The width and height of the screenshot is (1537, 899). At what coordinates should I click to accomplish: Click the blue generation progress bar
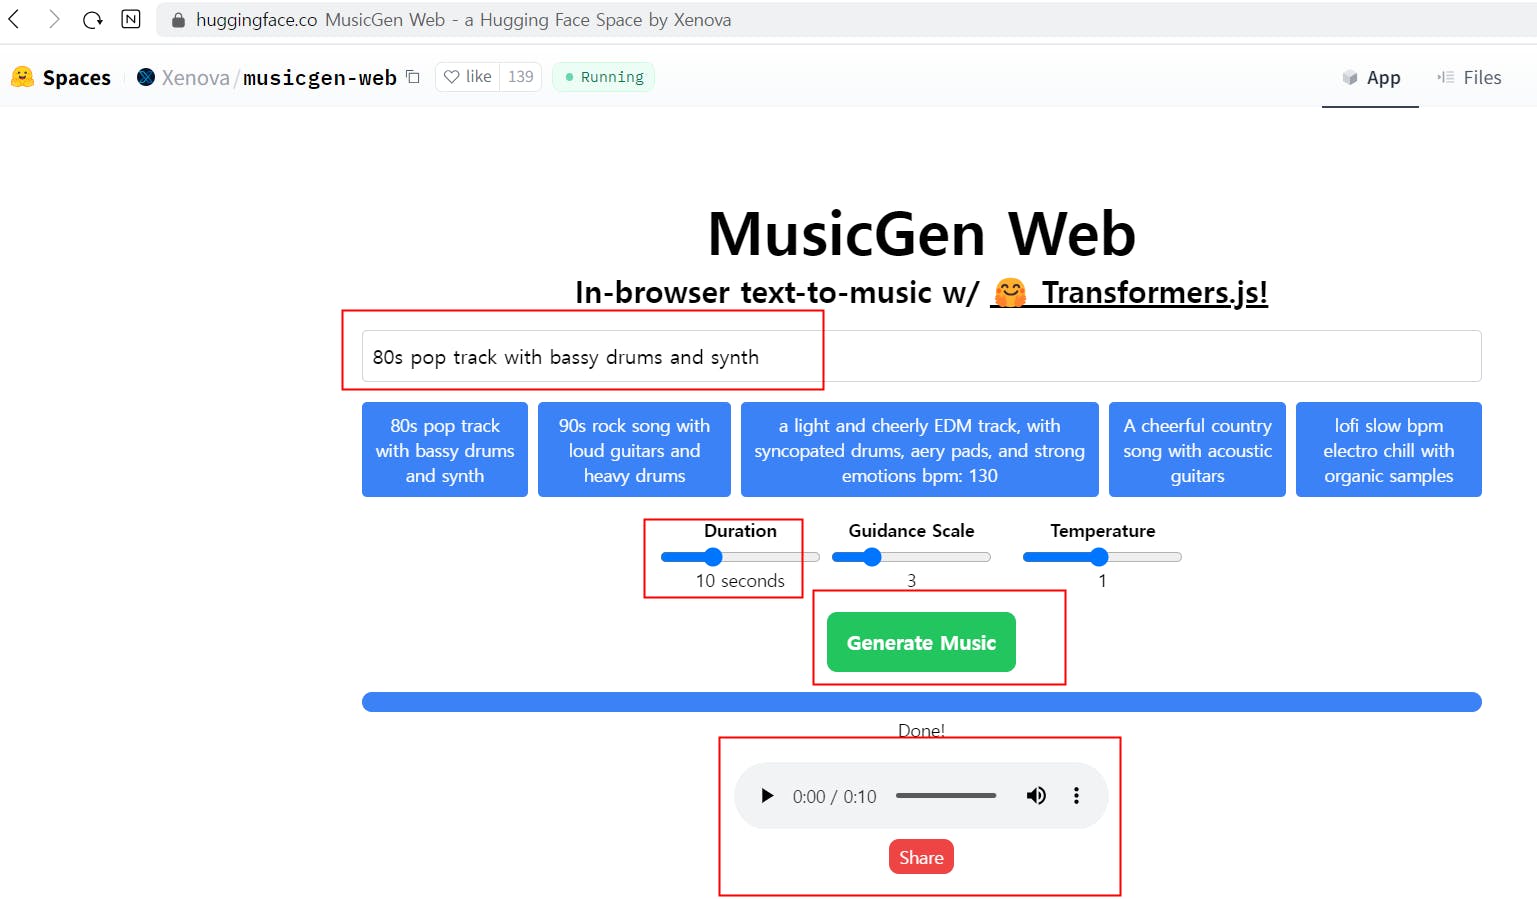[x=921, y=702]
